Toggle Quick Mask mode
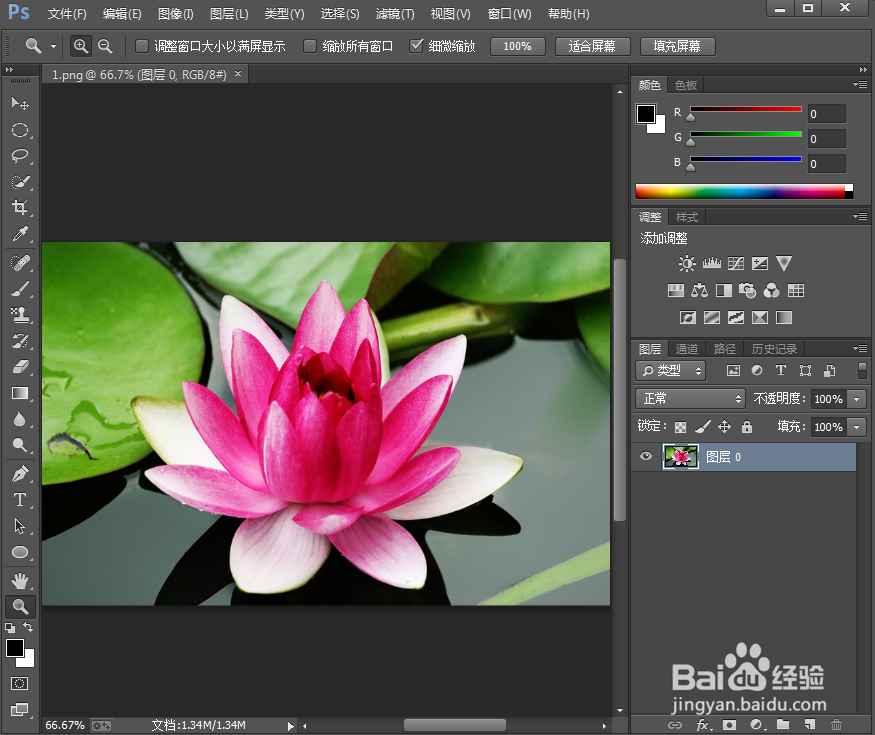The image size is (875, 735). 20,684
